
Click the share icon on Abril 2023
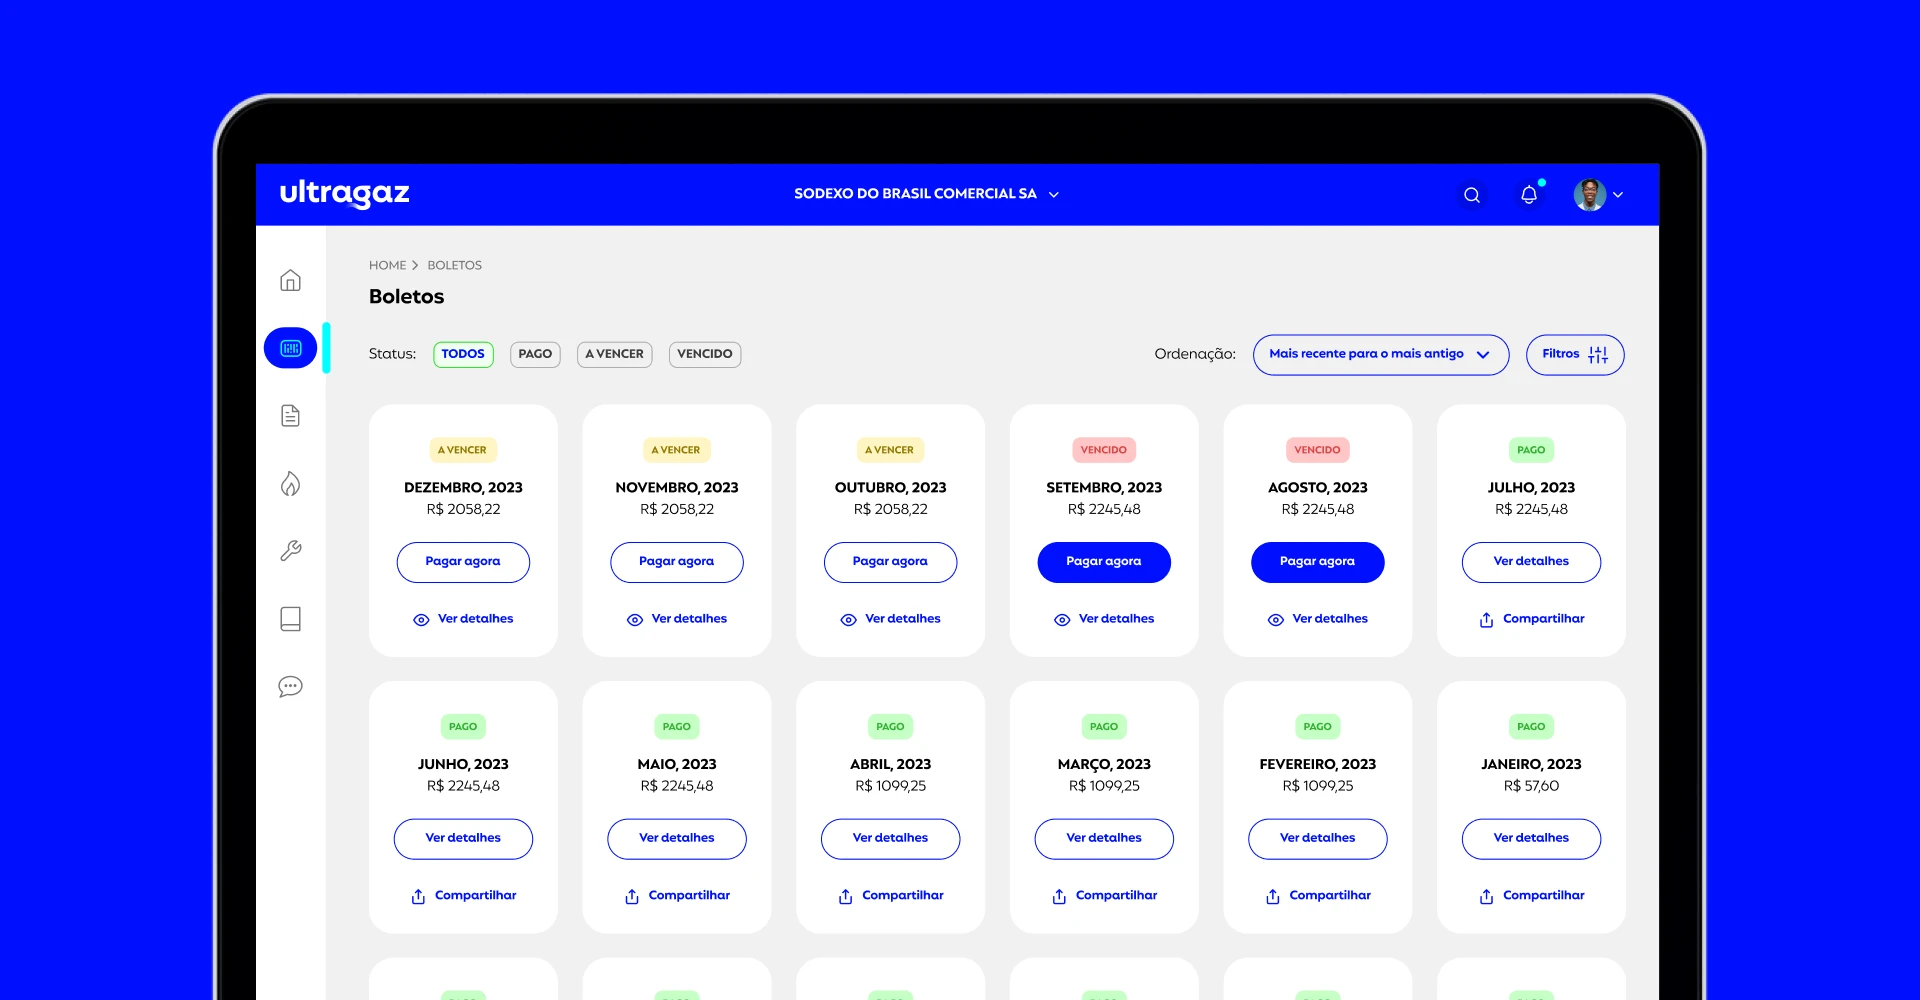click(x=846, y=897)
